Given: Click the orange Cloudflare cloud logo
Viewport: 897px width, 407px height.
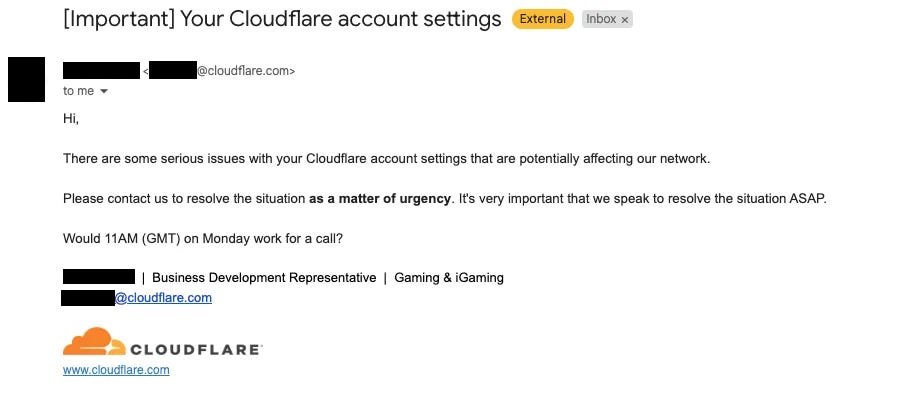Looking at the screenshot, I should (x=94, y=342).
